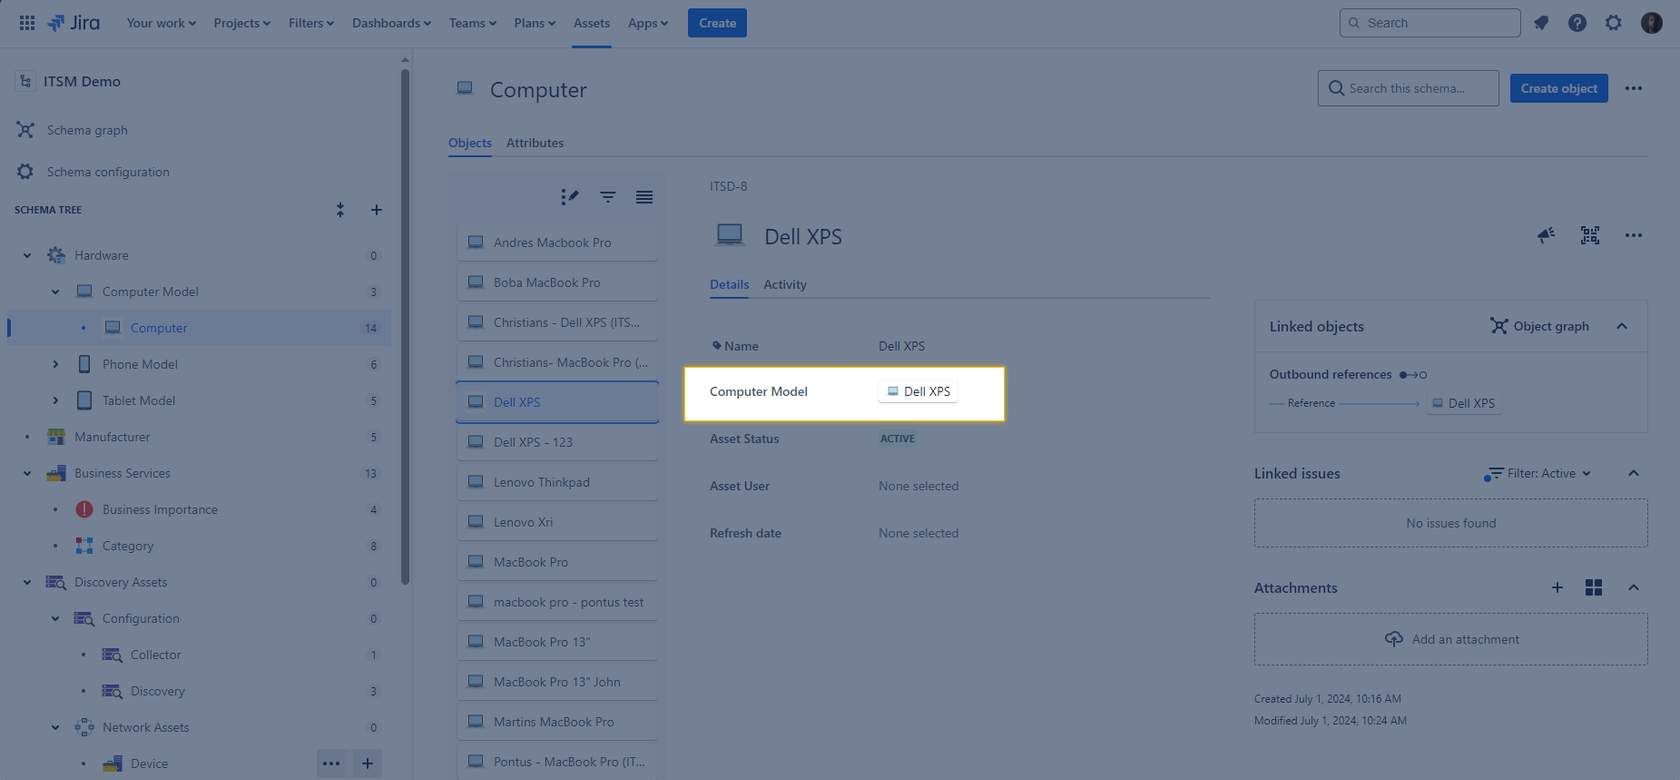Open the Apps menu

[x=647, y=22]
